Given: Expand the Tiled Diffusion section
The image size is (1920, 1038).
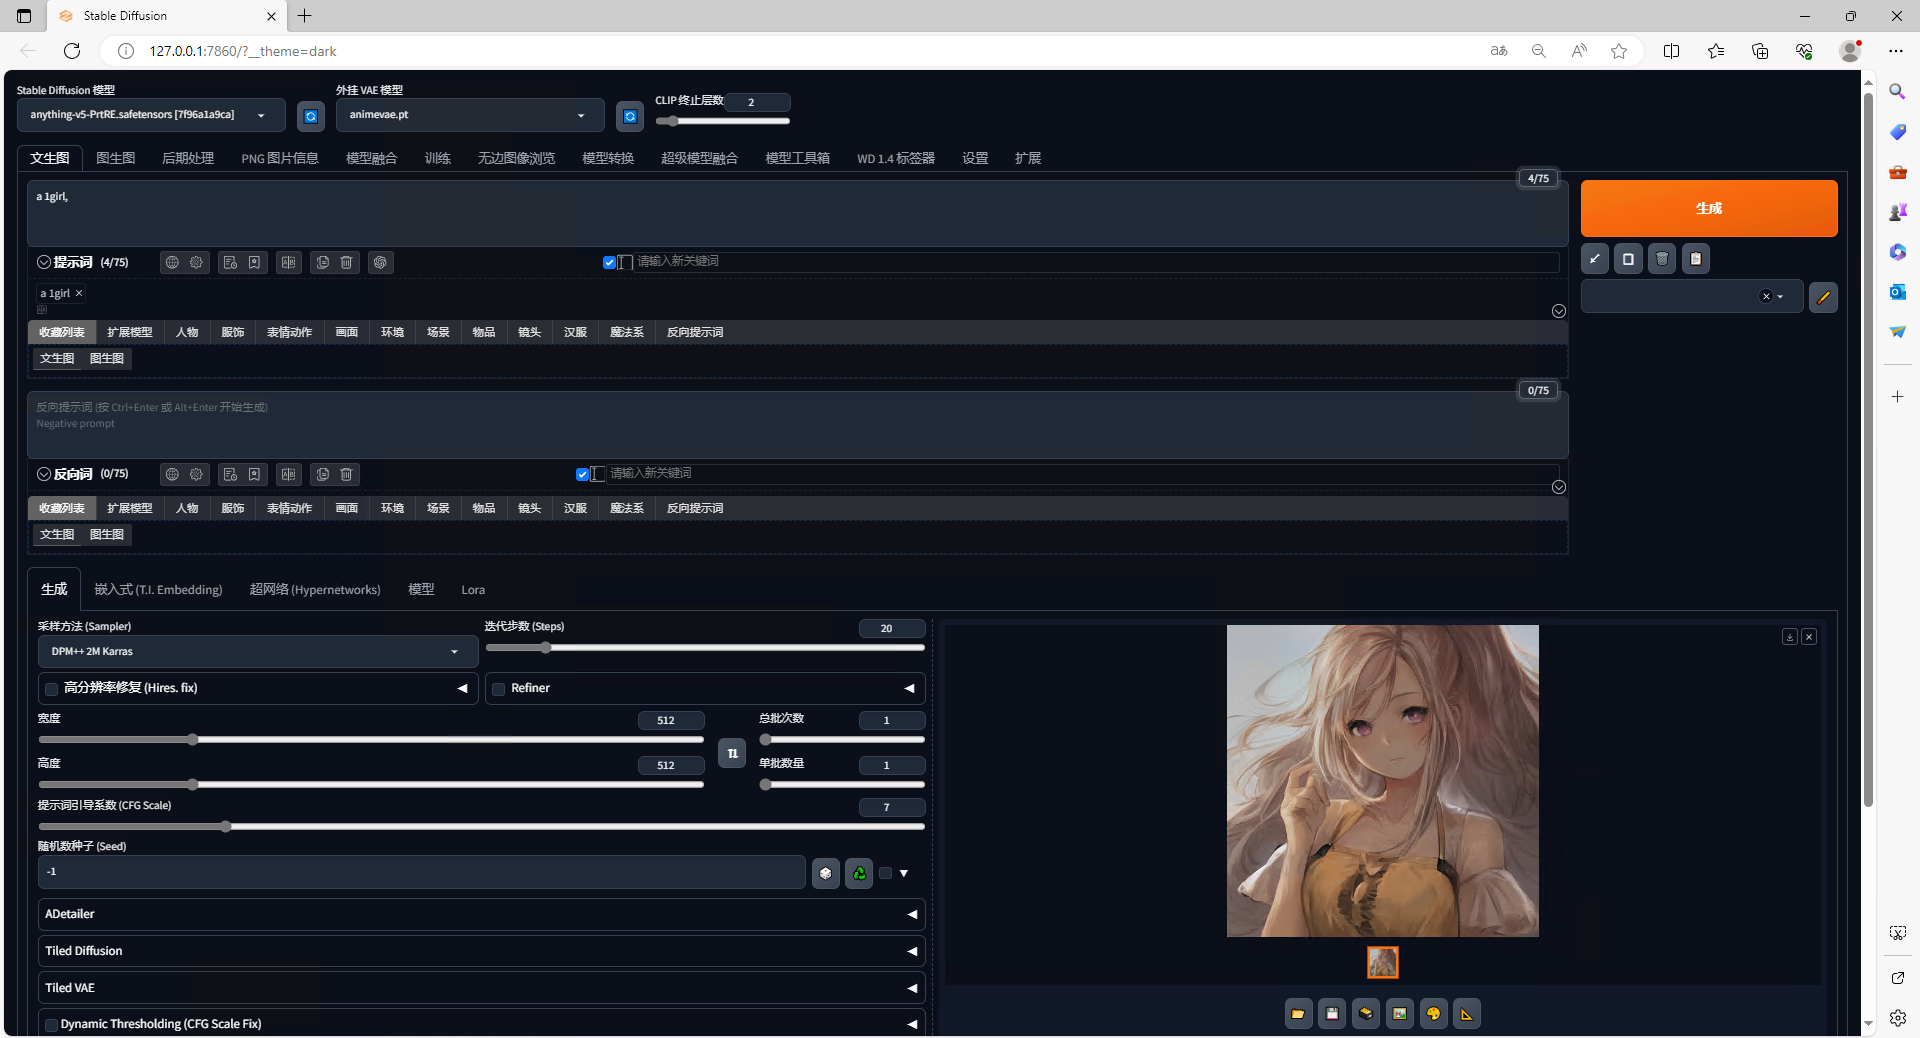Looking at the screenshot, I should (x=481, y=952).
